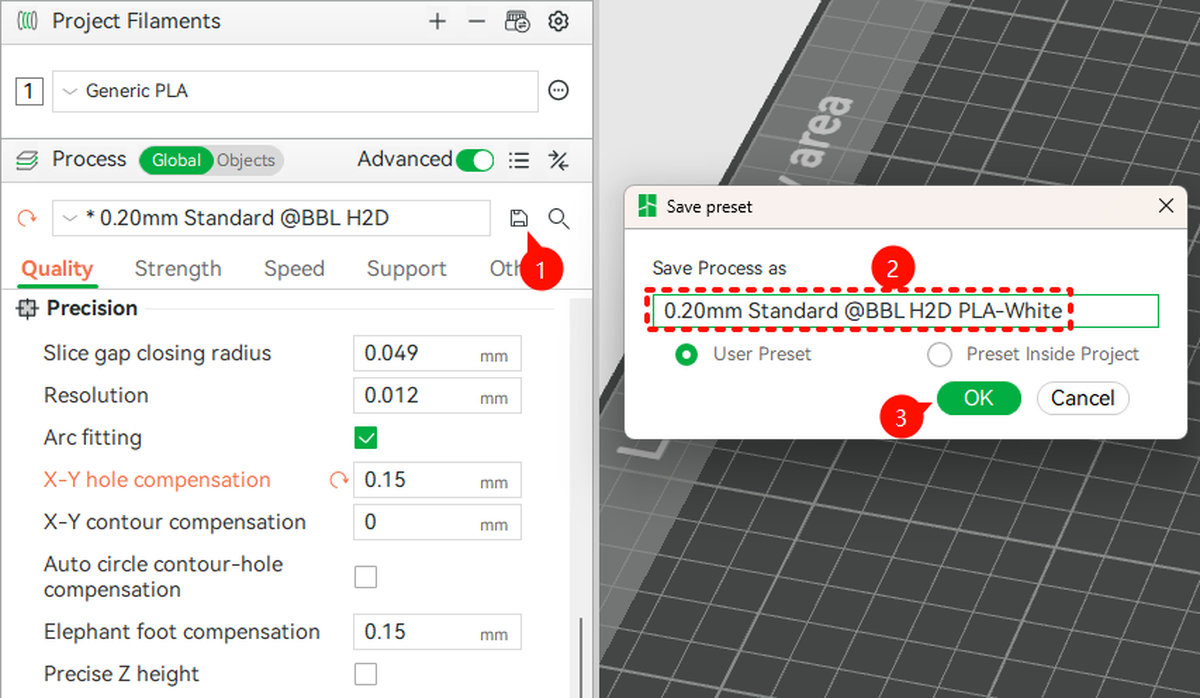Edit the Slice gap closing radius field
Screen dimensions: 1200x698
(x=437, y=354)
